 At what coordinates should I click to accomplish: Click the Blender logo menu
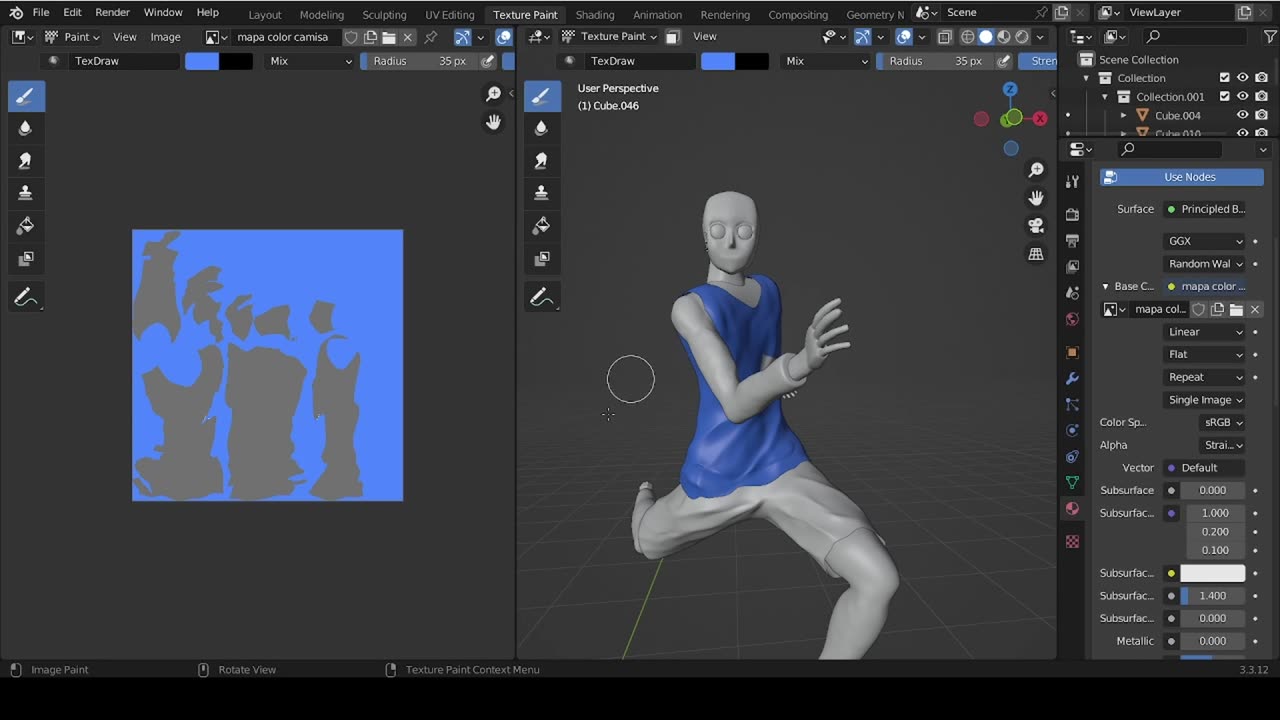click(x=15, y=12)
